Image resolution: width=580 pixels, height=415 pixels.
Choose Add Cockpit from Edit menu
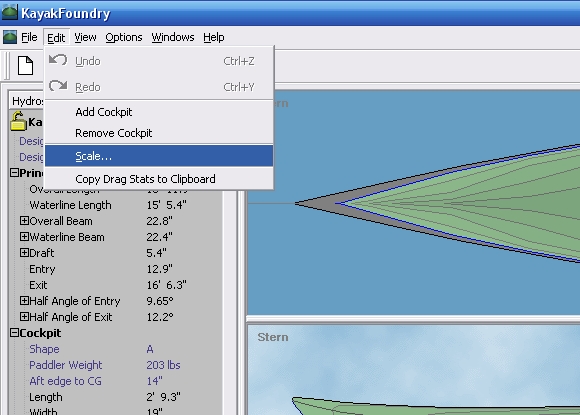click(159, 112)
